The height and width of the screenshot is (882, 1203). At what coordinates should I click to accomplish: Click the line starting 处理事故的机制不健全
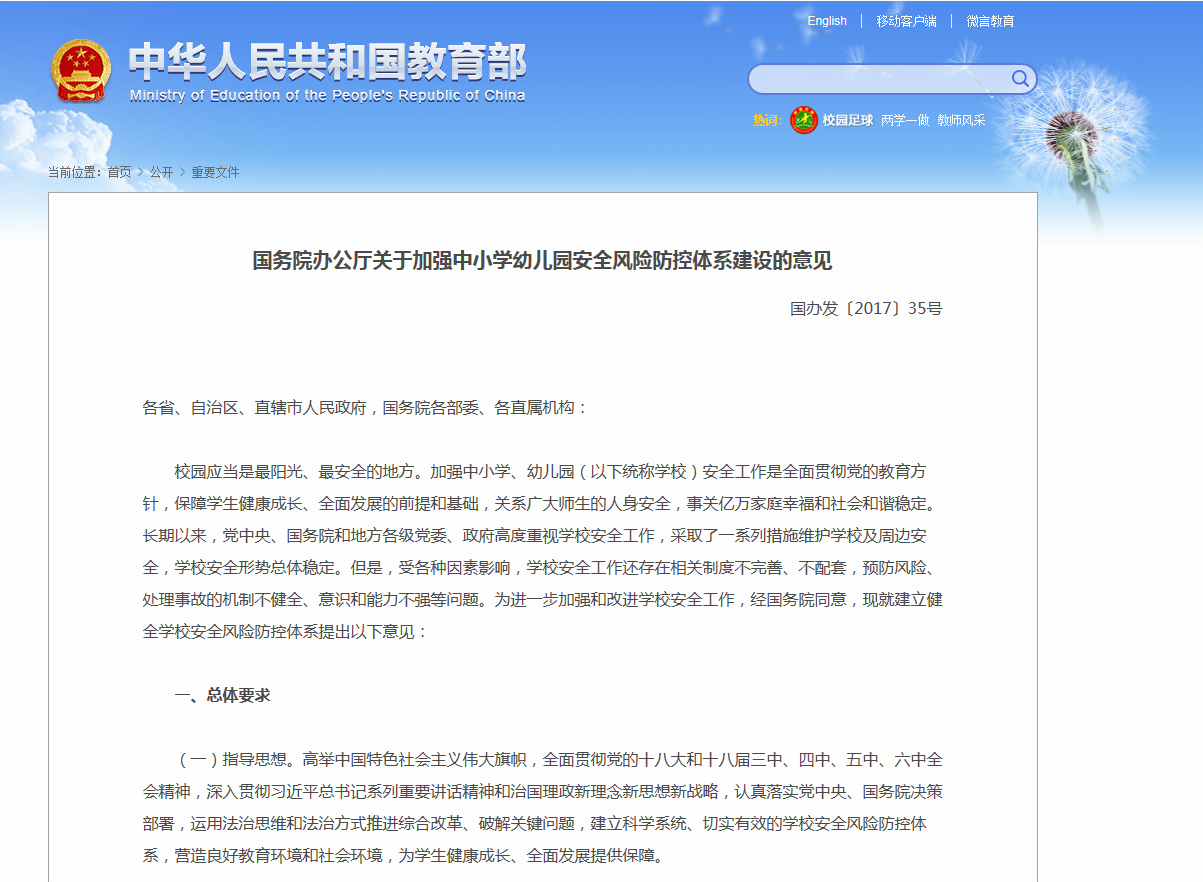coord(542,600)
